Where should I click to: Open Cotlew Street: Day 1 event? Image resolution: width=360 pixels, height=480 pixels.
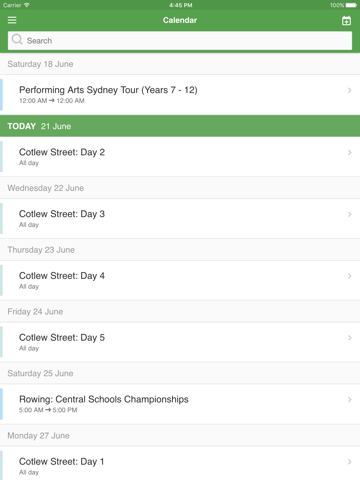click(180, 463)
